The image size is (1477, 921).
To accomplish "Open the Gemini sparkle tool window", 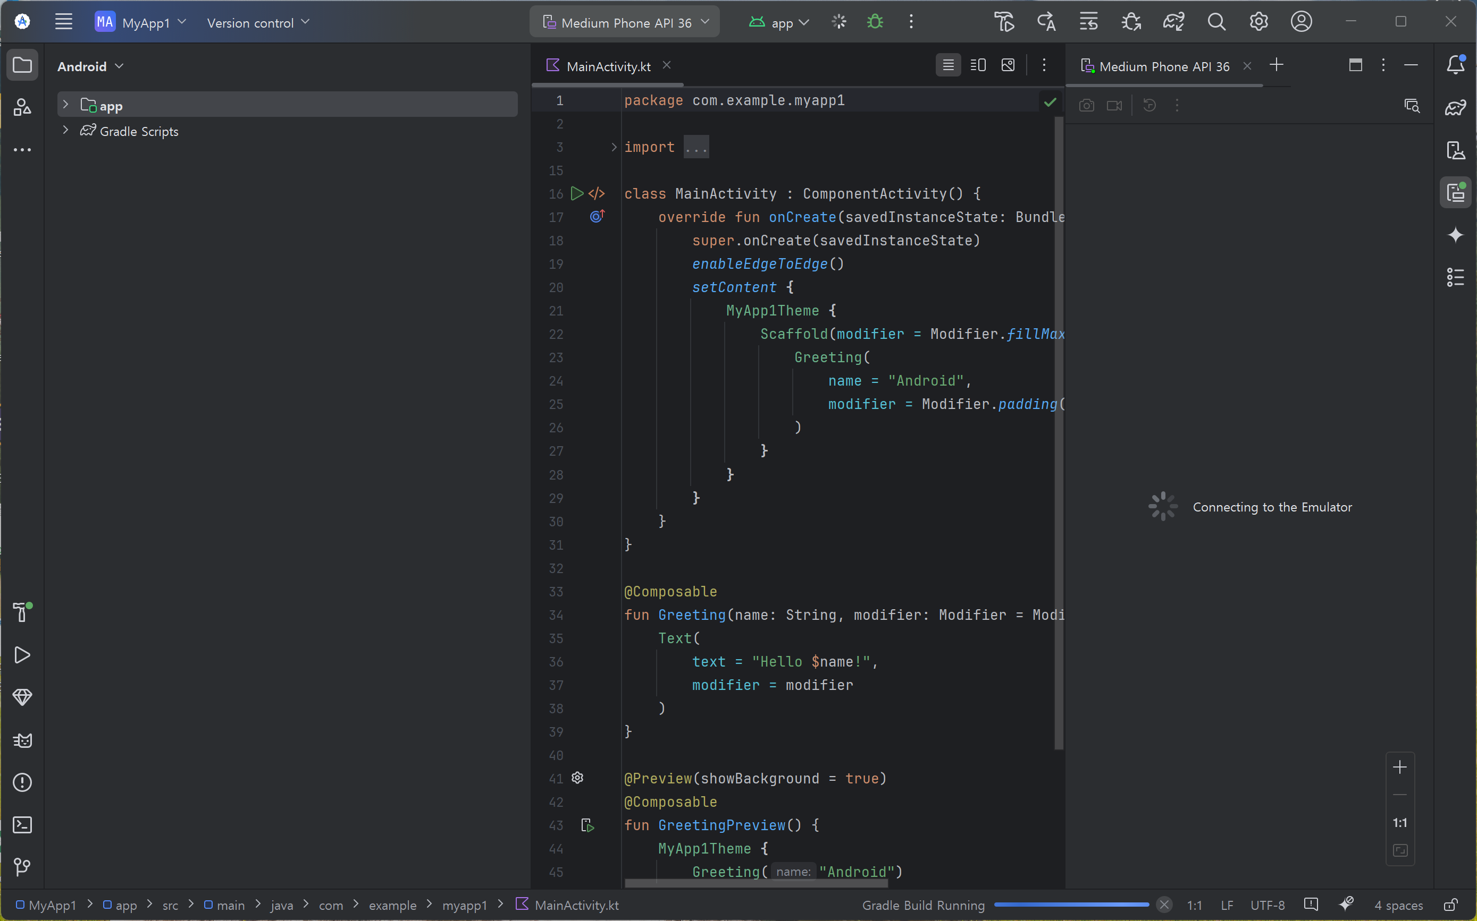I will tap(1456, 235).
